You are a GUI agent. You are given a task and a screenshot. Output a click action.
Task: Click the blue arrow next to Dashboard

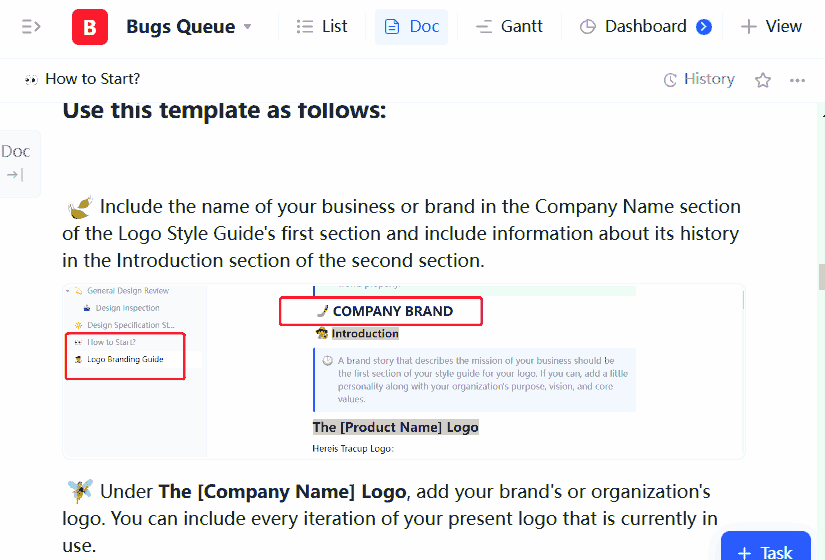click(704, 27)
